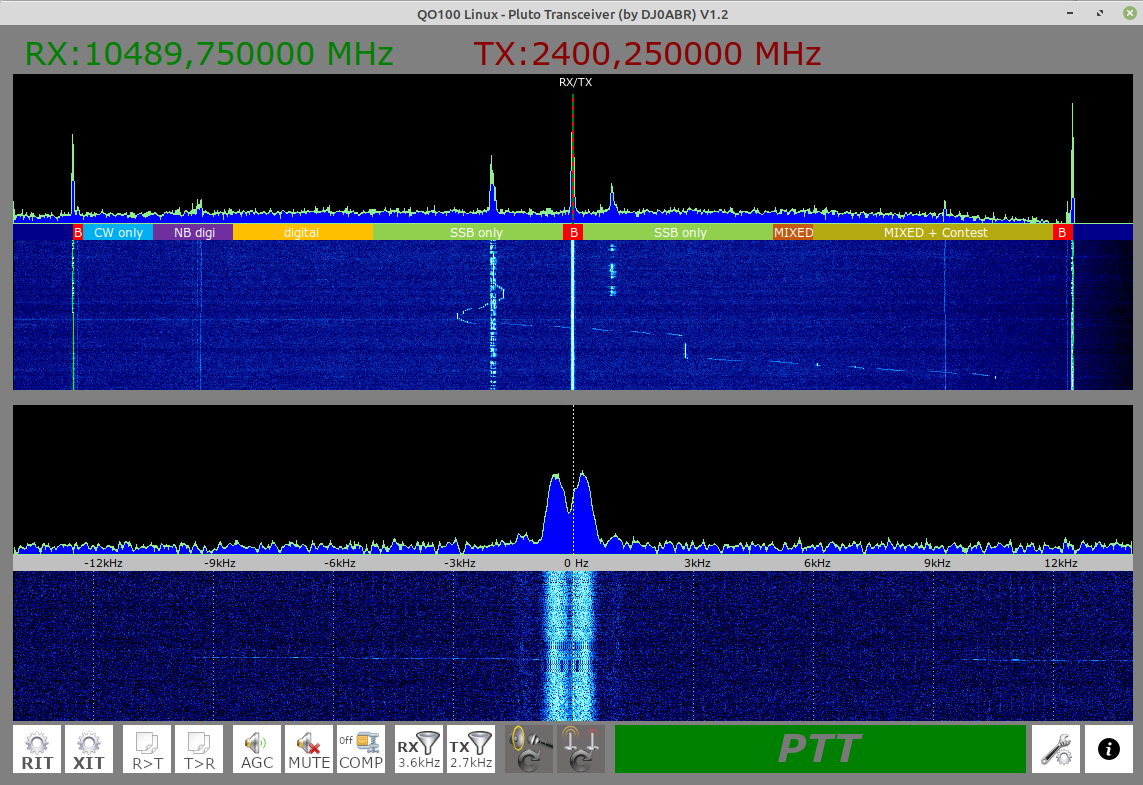Open the TX 2.7kHz filter selector
This screenshot has height=785, width=1143.
pyautogui.click(x=471, y=750)
